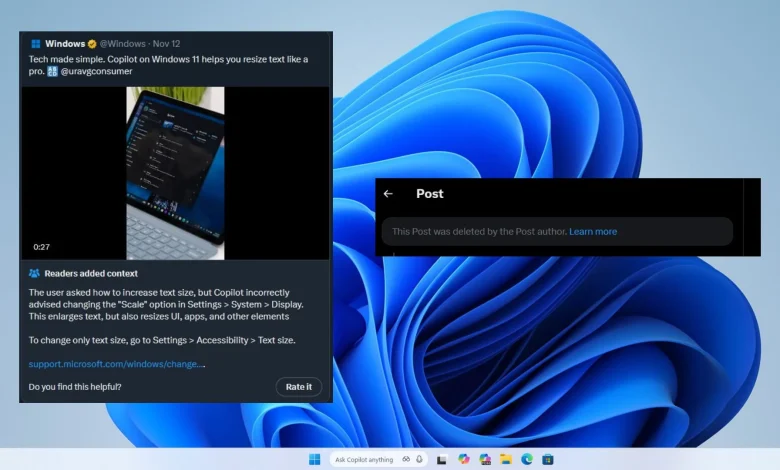The height and width of the screenshot is (470, 780).
Task: Click the Post heading text
Action: [x=430, y=194]
